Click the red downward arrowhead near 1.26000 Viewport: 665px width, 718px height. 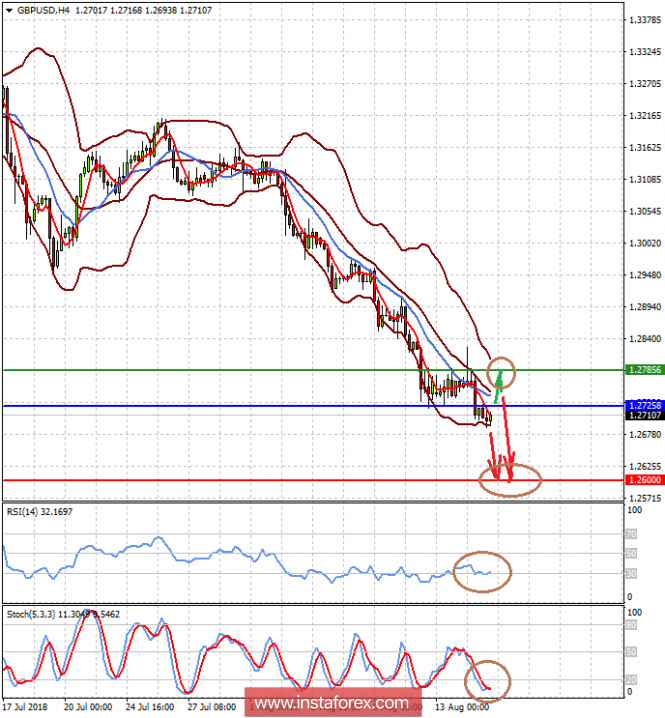(511, 472)
